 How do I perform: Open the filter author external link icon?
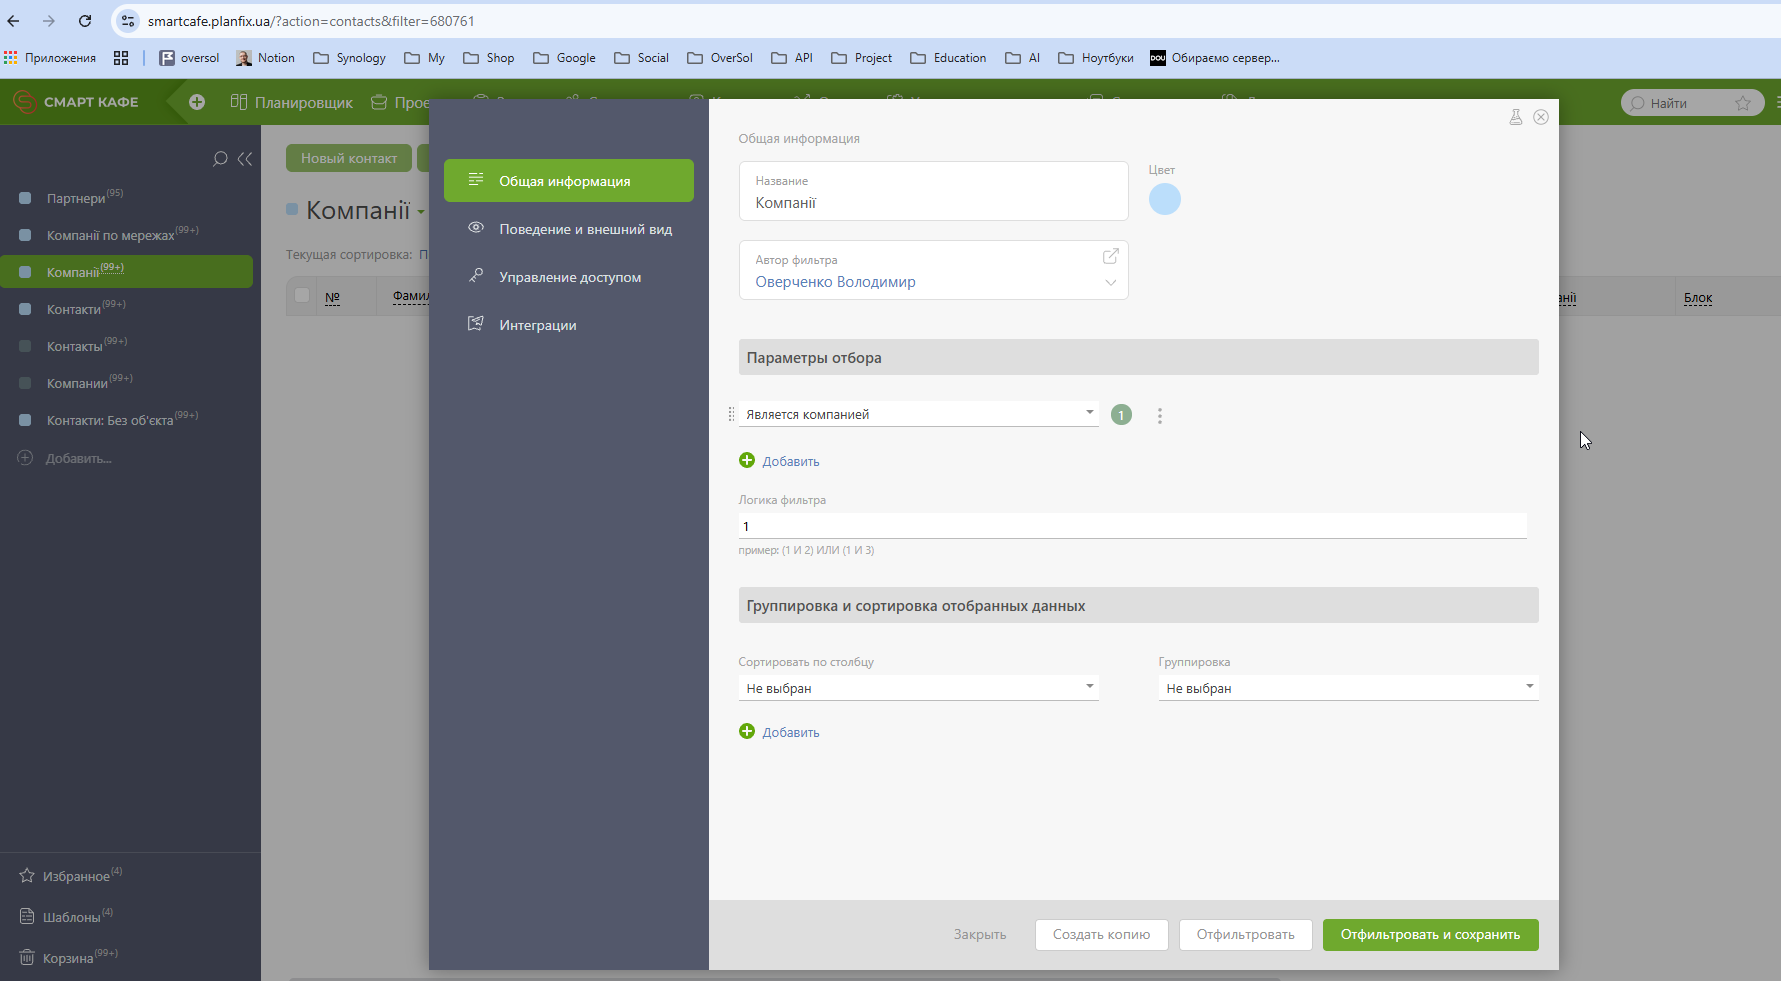[x=1110, y=257]
